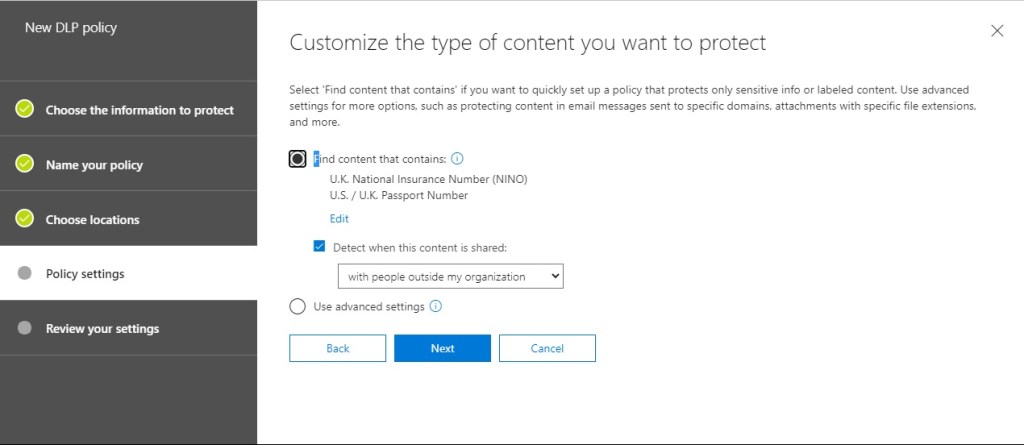
Task: Click the Back button
Action: point(337,348)
